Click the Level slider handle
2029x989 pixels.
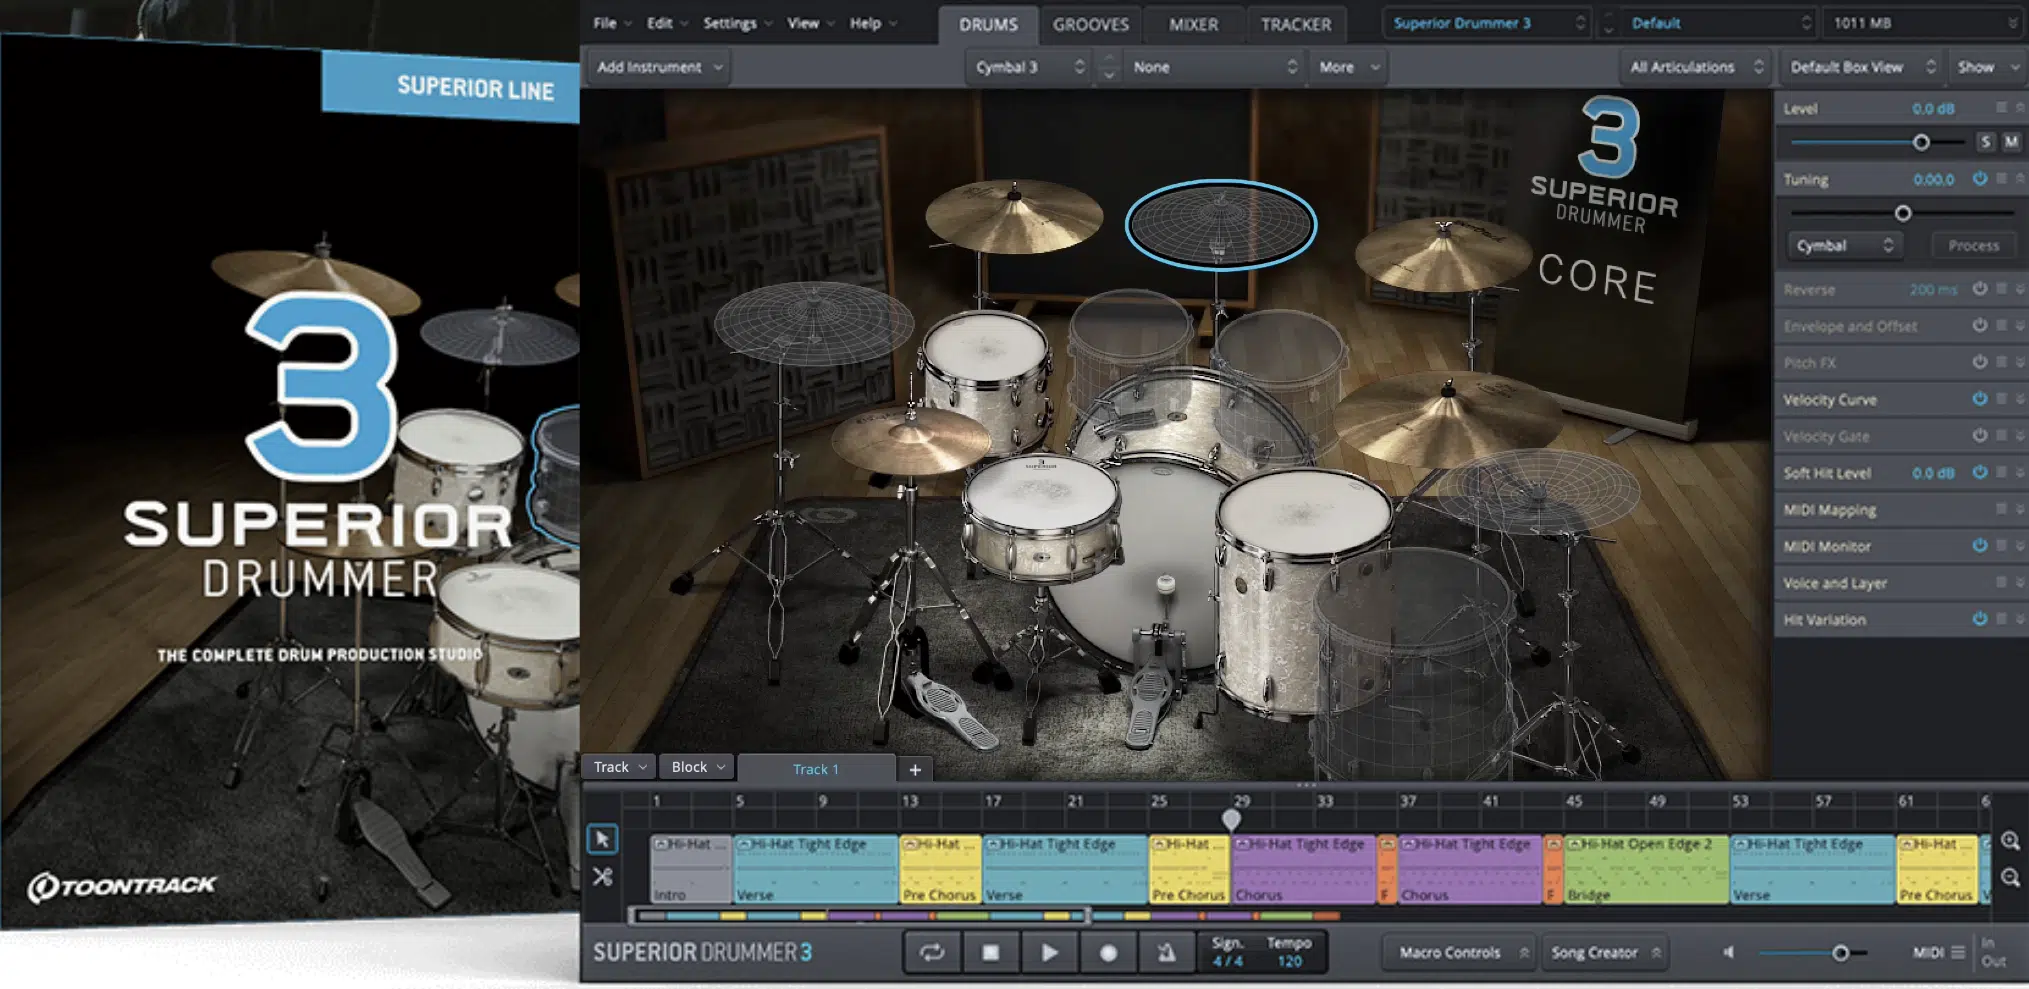click(x=1920, y=142)
